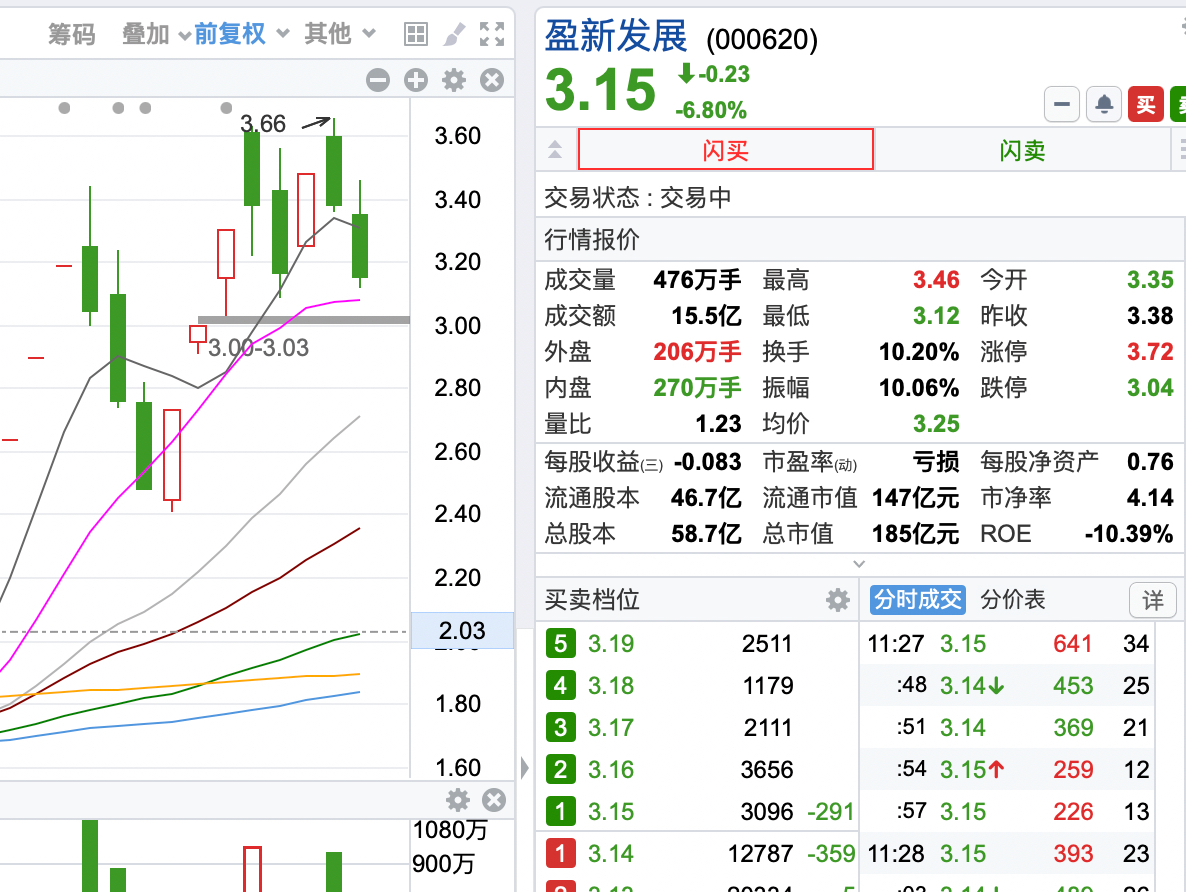Click stock code (000620)
The width and height of the screenshot is (1186, 892).
coord(762,39)
